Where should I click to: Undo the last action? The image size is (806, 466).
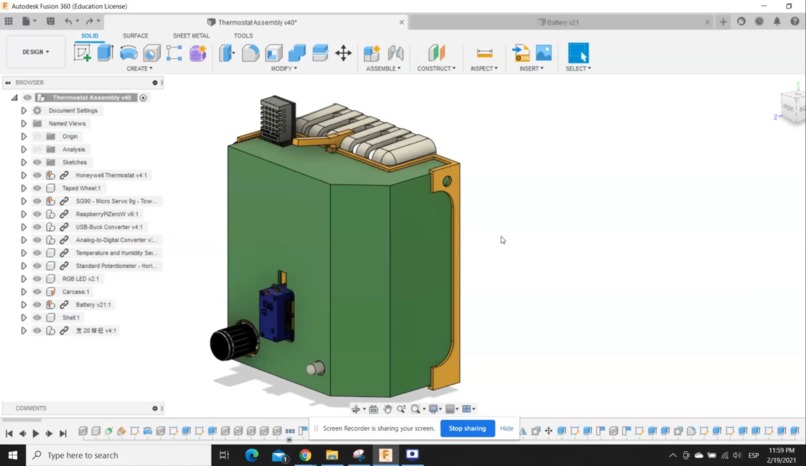[68, 21]
